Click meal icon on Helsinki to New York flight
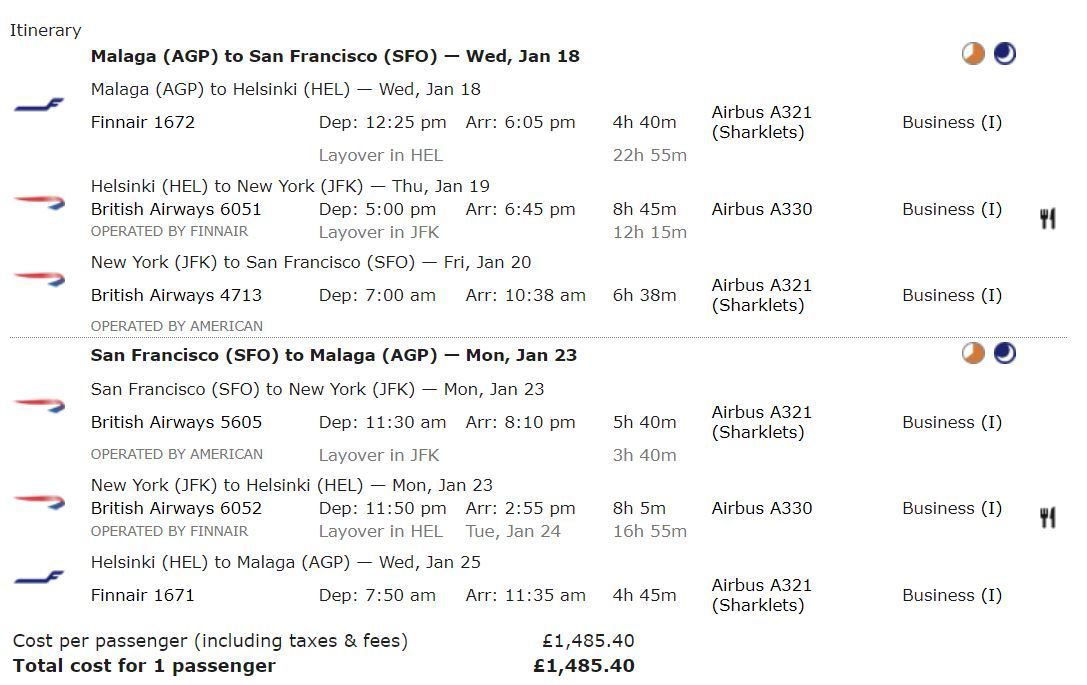Image resolution: width=1087 pixels, height=685 pixels. tap(1047, 218)
